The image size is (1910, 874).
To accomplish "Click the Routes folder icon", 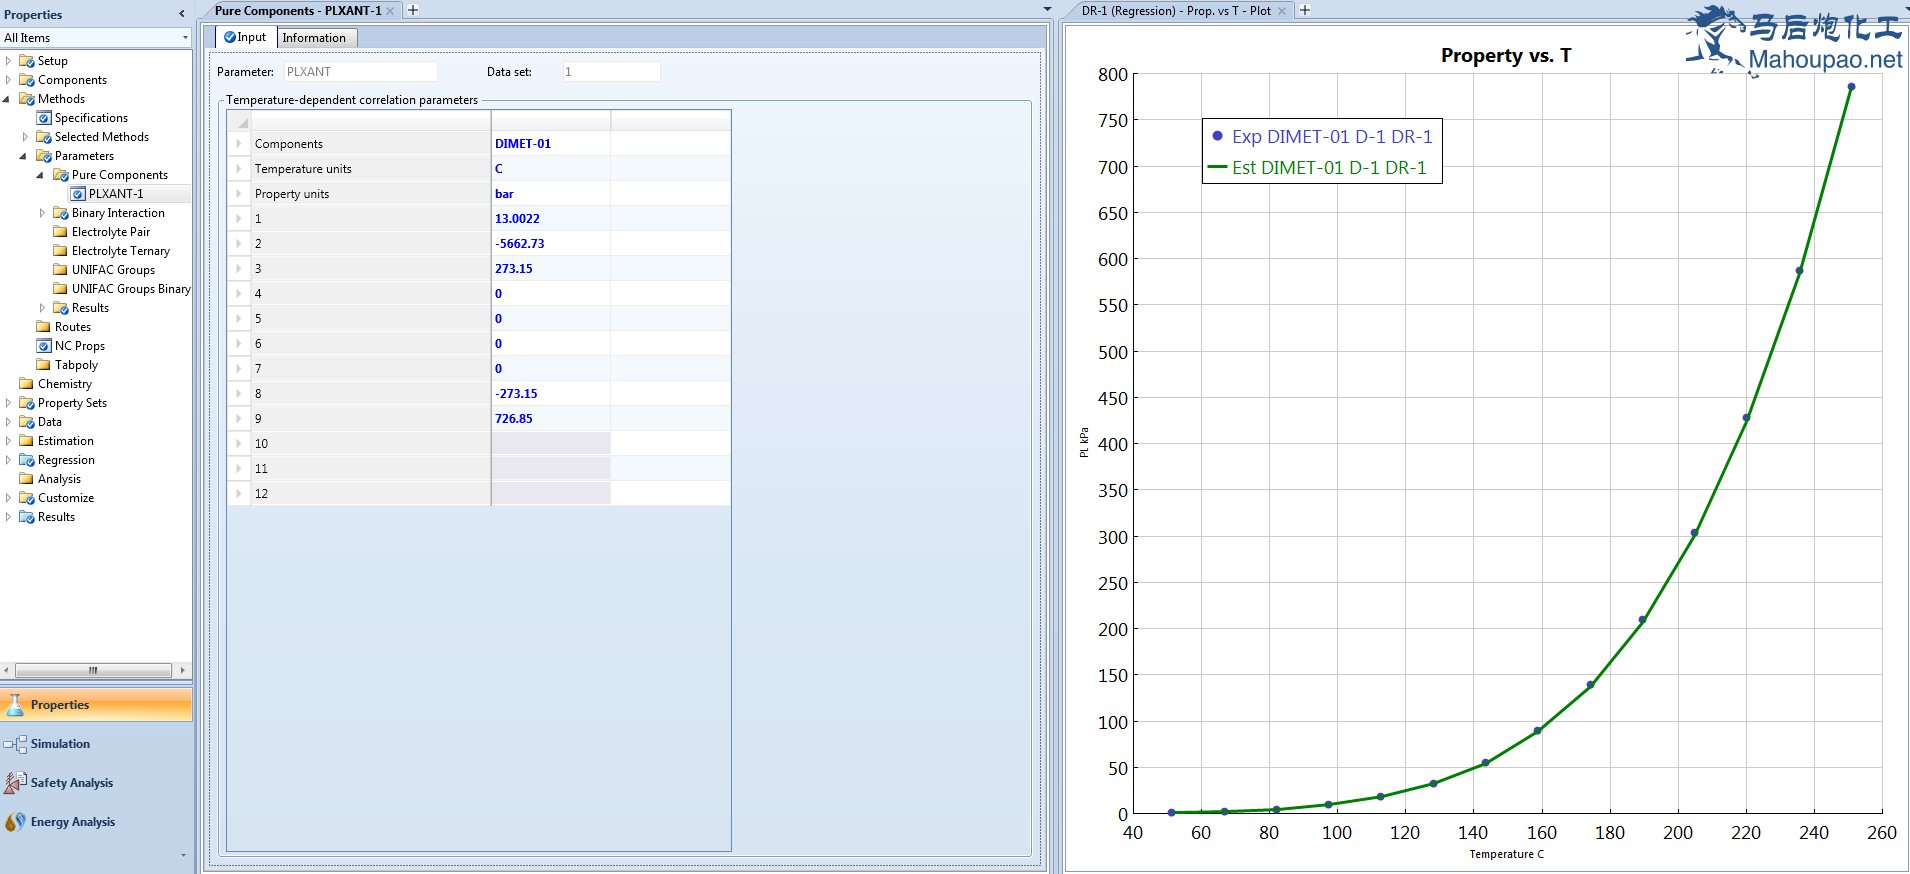I will [44, 327].
